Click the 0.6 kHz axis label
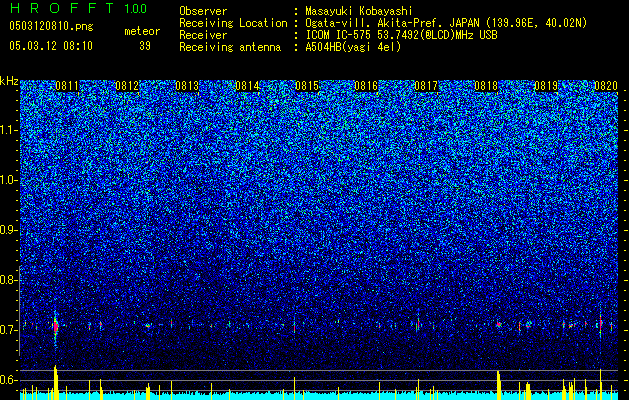This screenshot has height=400, width=629. 8,380
